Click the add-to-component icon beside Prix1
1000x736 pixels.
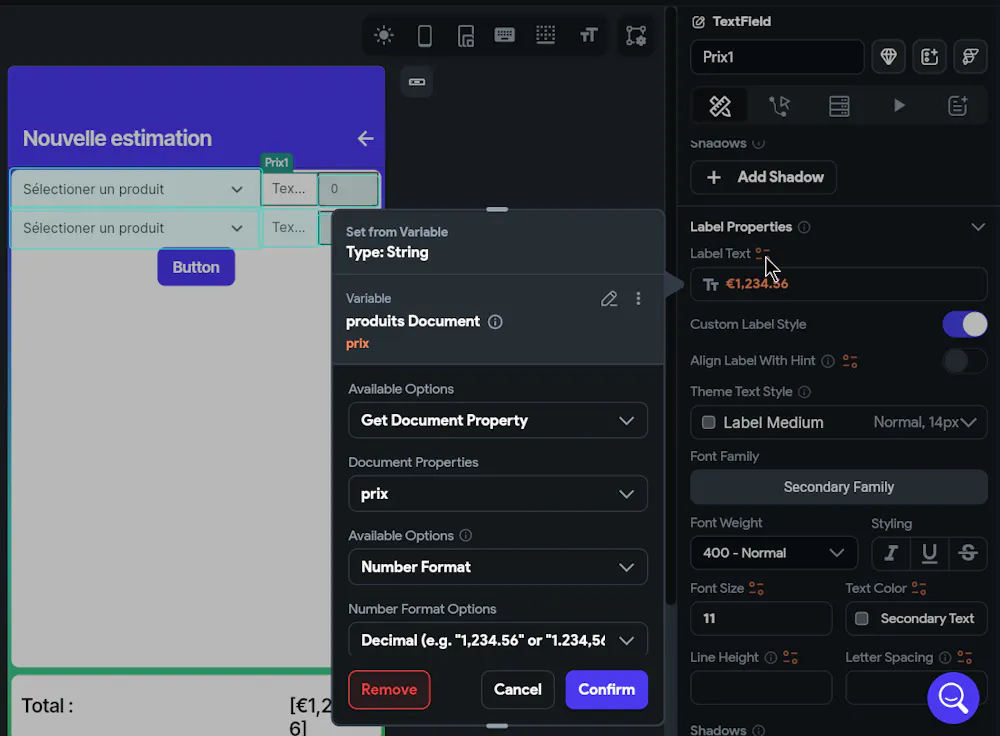(x=930, y=57)
